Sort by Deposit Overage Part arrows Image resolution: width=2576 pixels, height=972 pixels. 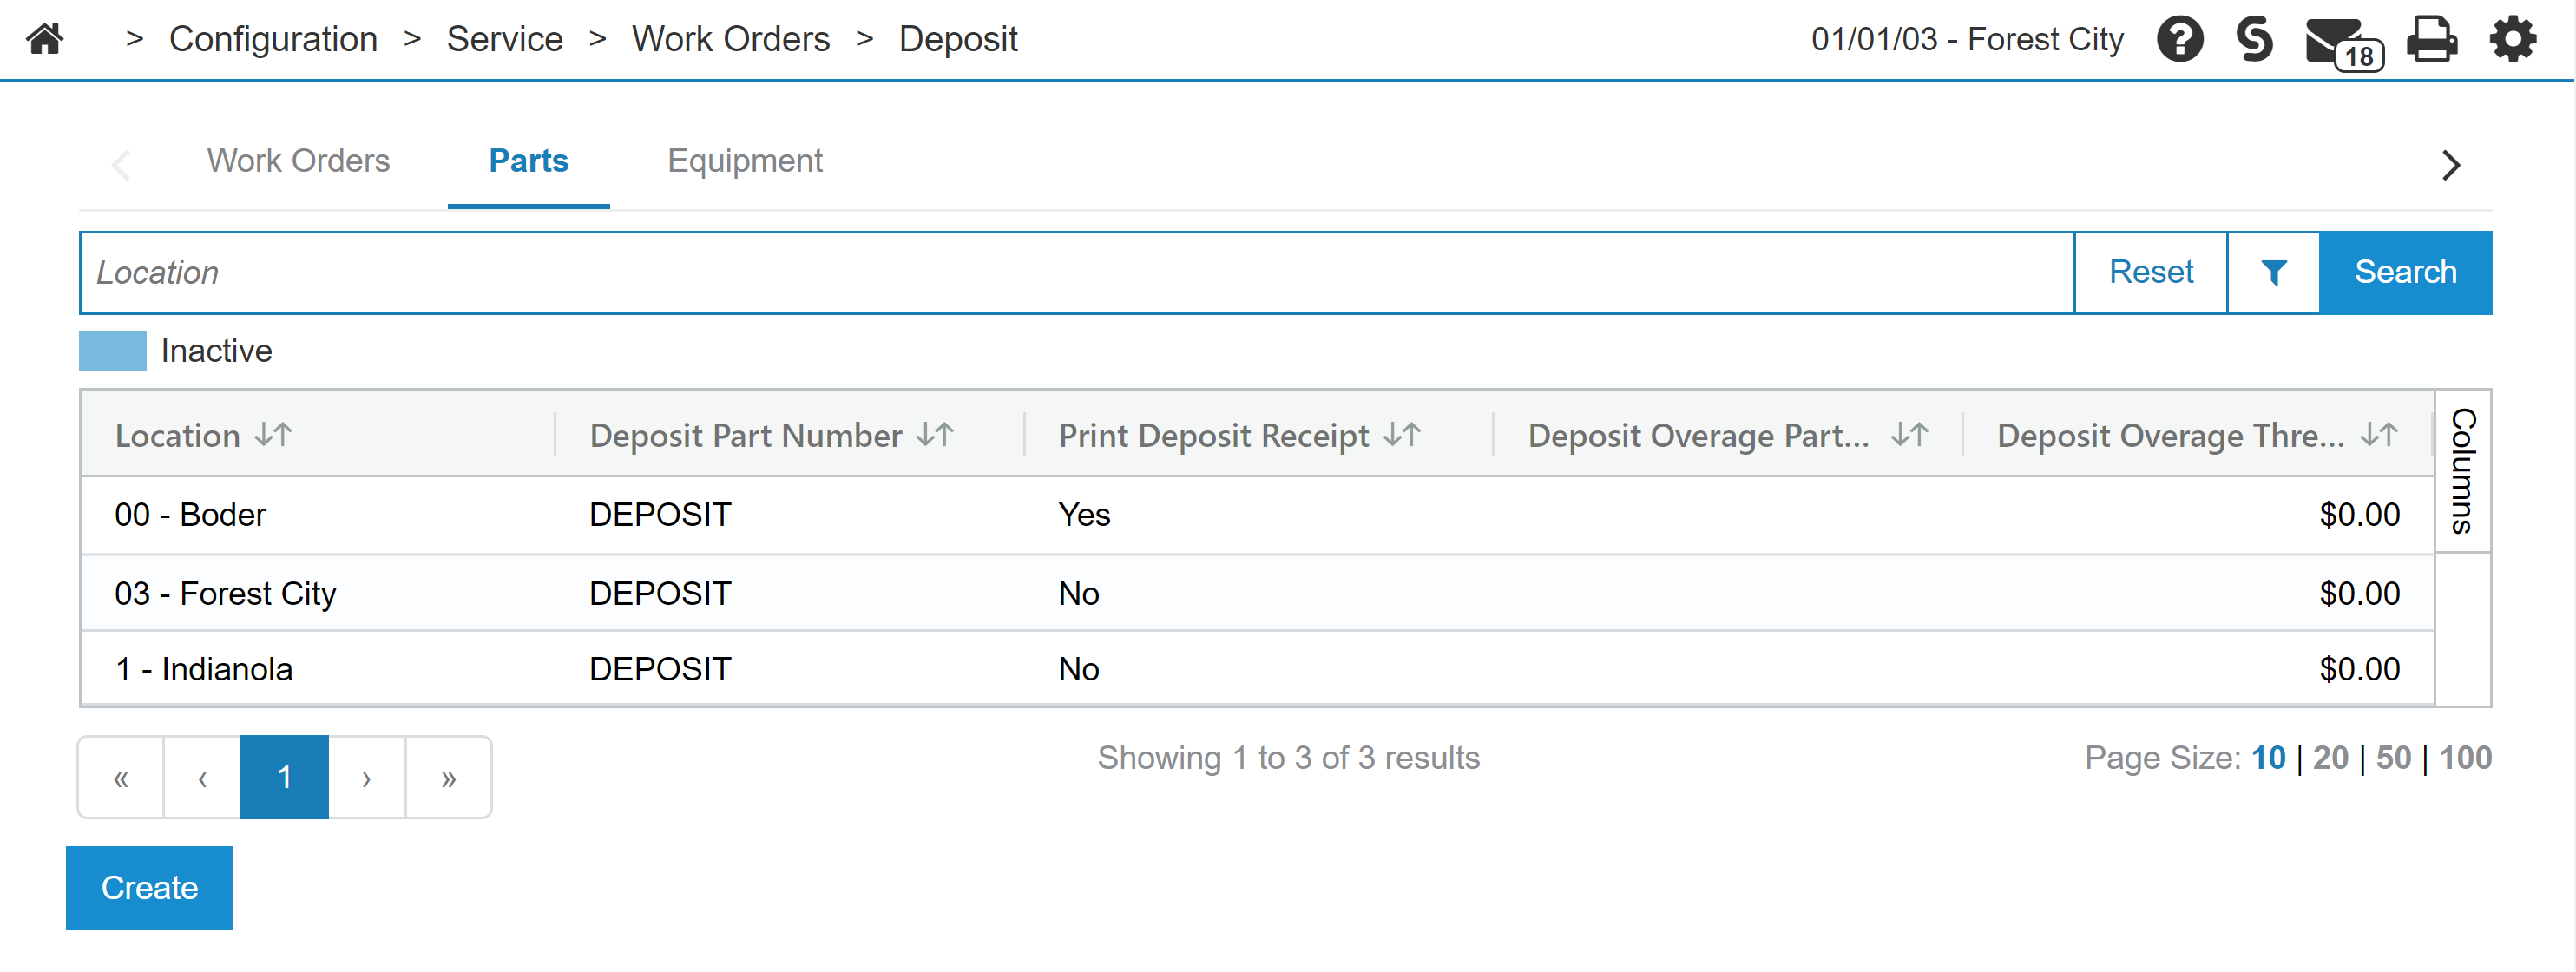[x=1909, y=435]
